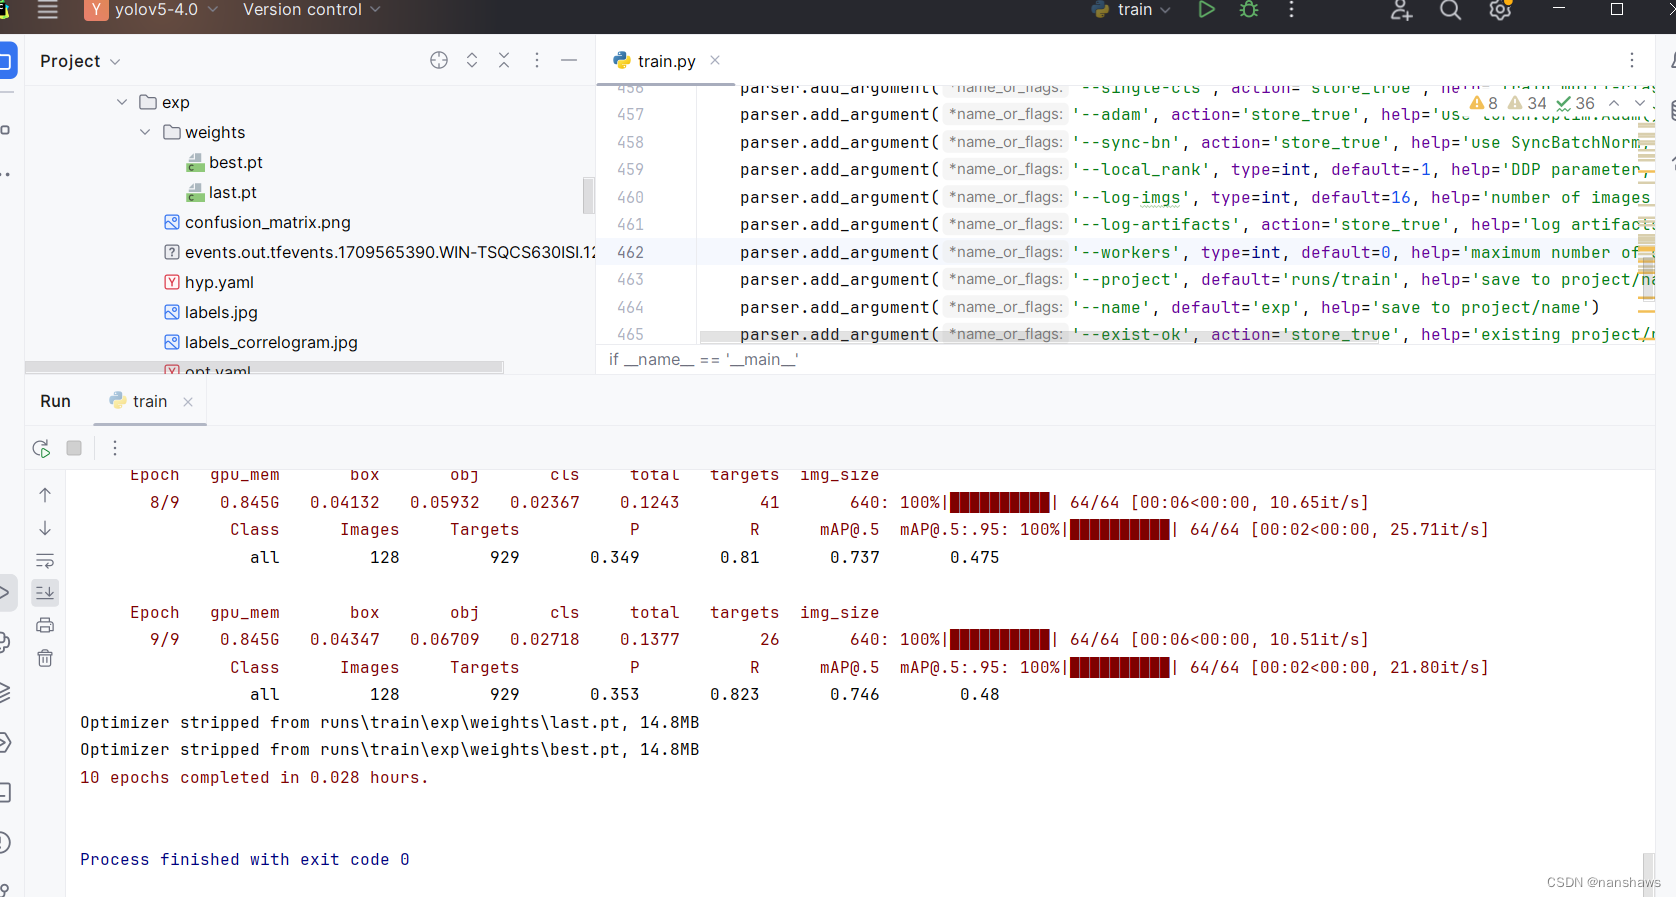Click Select Opened File target icon
The image size is (1676, 897).
pos(439,60)
